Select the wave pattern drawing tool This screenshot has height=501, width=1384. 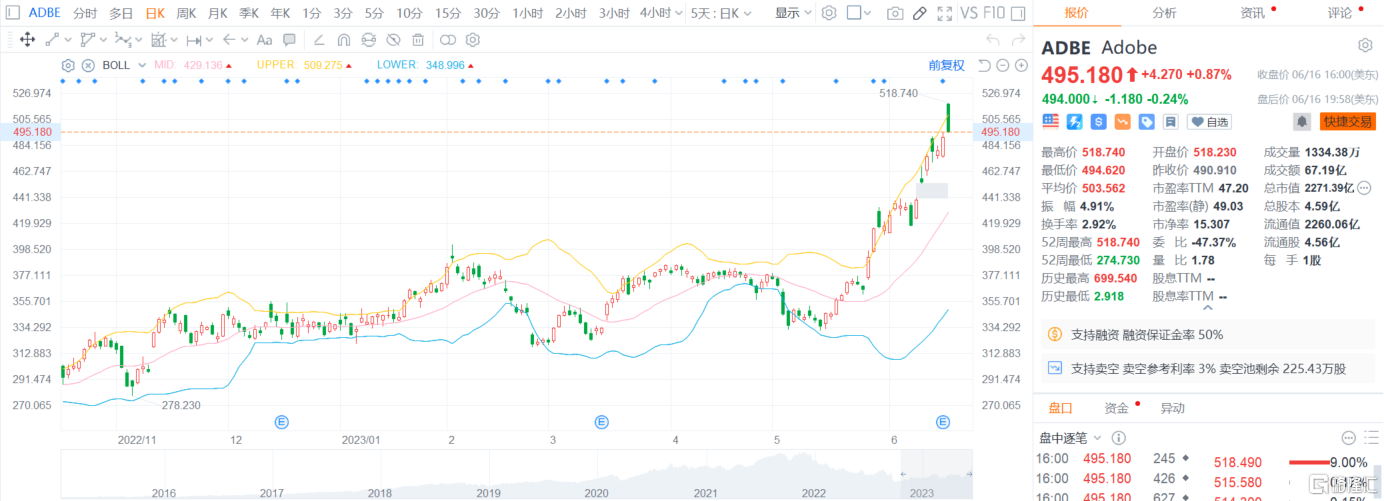[123, 40]
